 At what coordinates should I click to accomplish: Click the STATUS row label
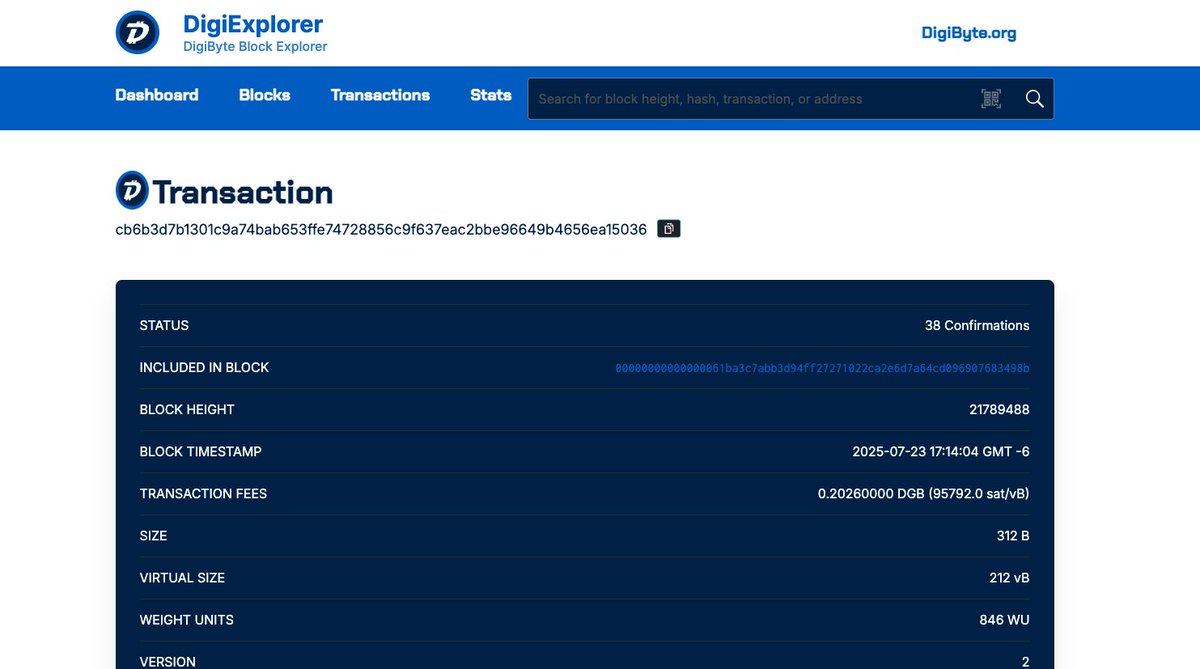(x=164, y=325)
